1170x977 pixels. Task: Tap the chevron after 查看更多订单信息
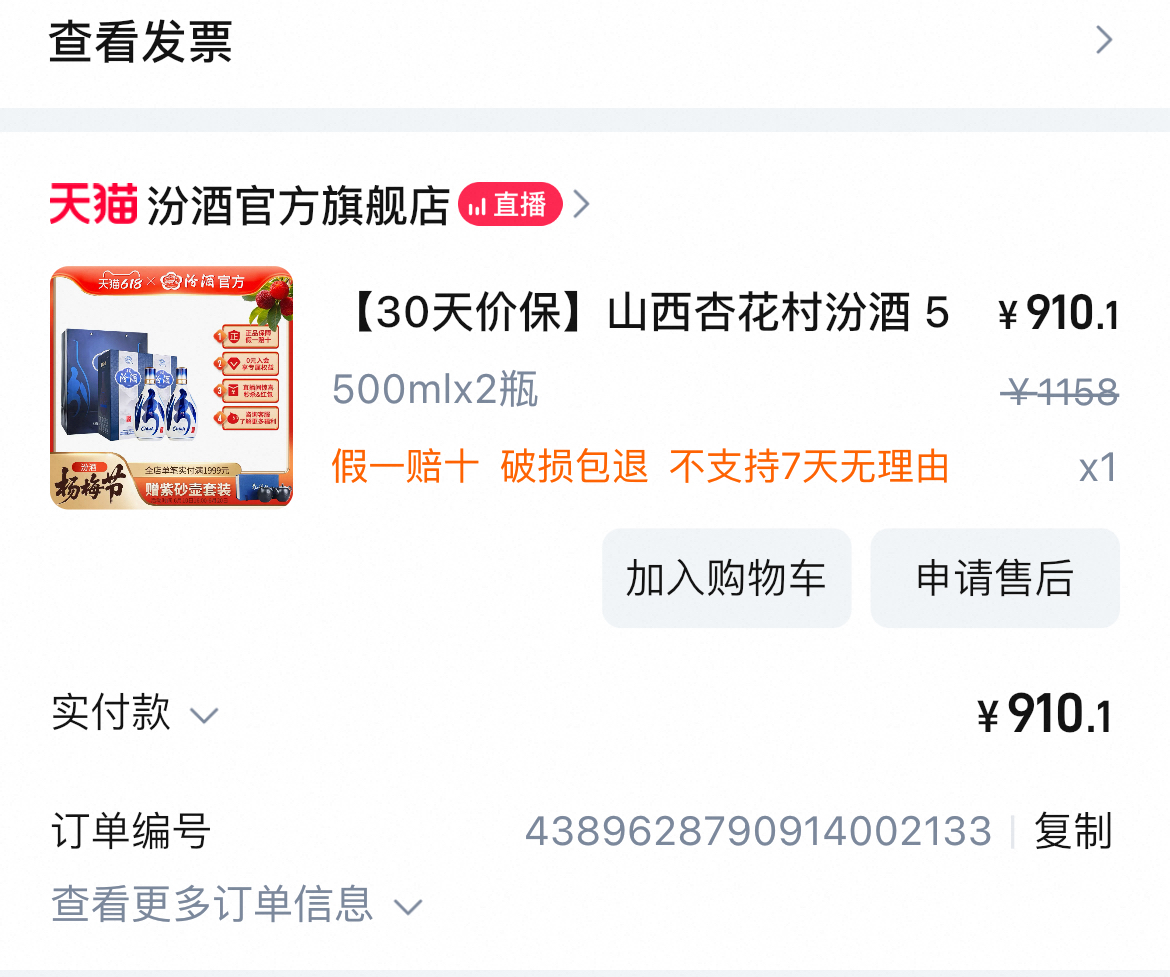(408, 908)
